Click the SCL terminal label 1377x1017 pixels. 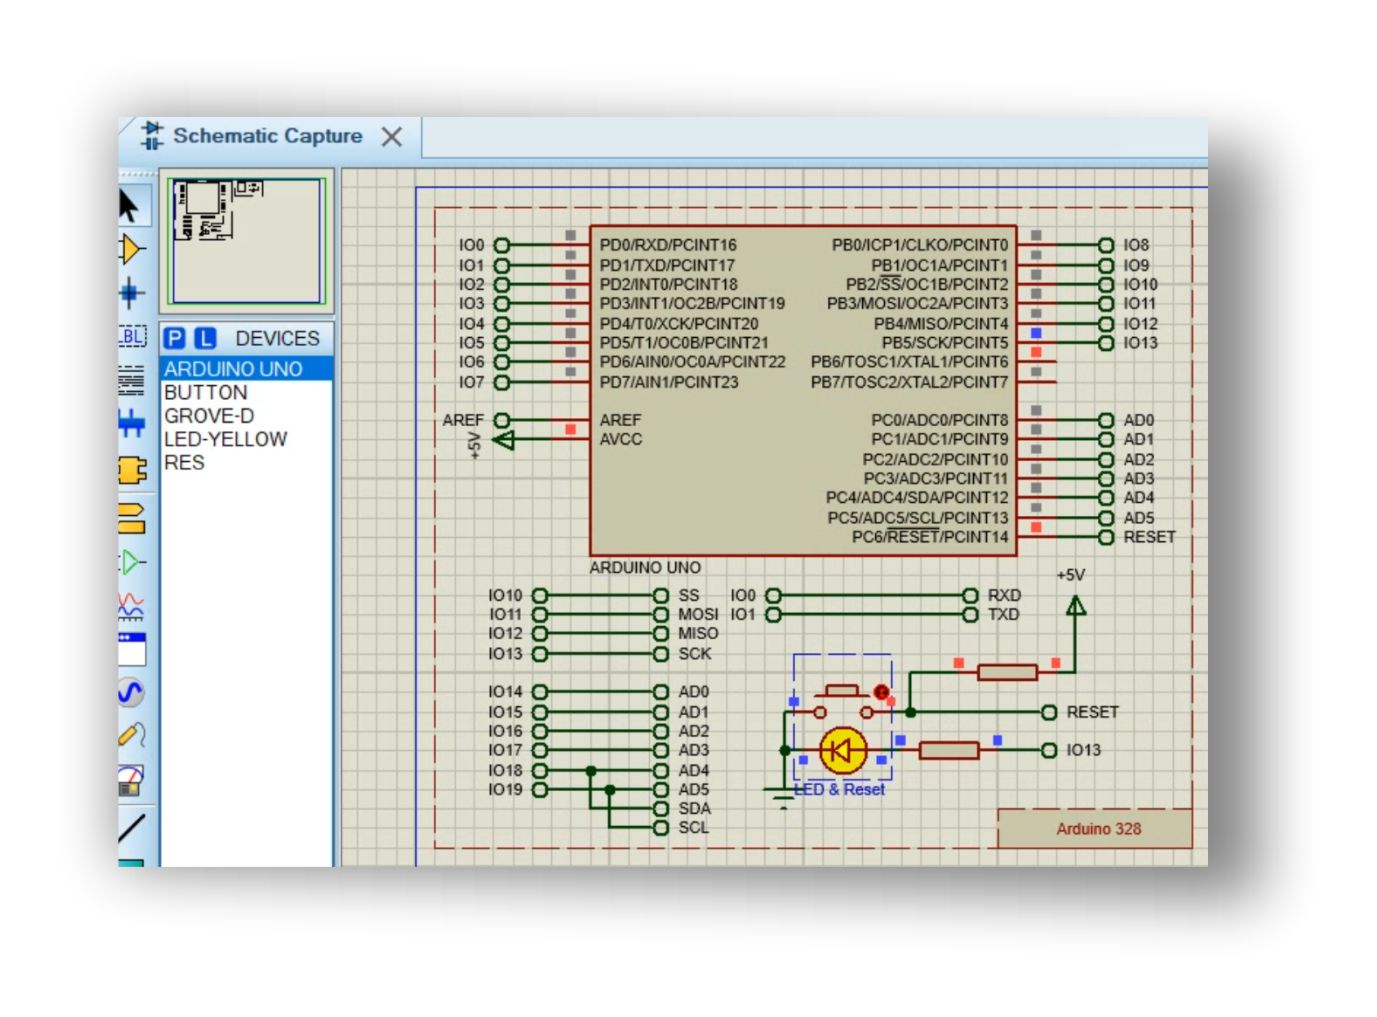click(x=693, y=828)
